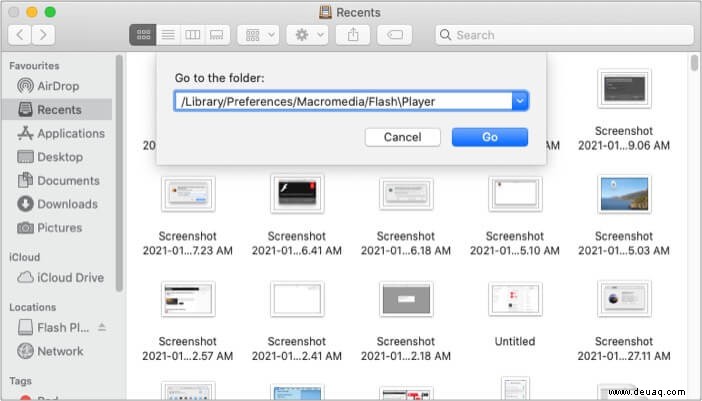Screen dimensions: 702x401
Task: Switch to list view
Action: (x=168, y=35)
